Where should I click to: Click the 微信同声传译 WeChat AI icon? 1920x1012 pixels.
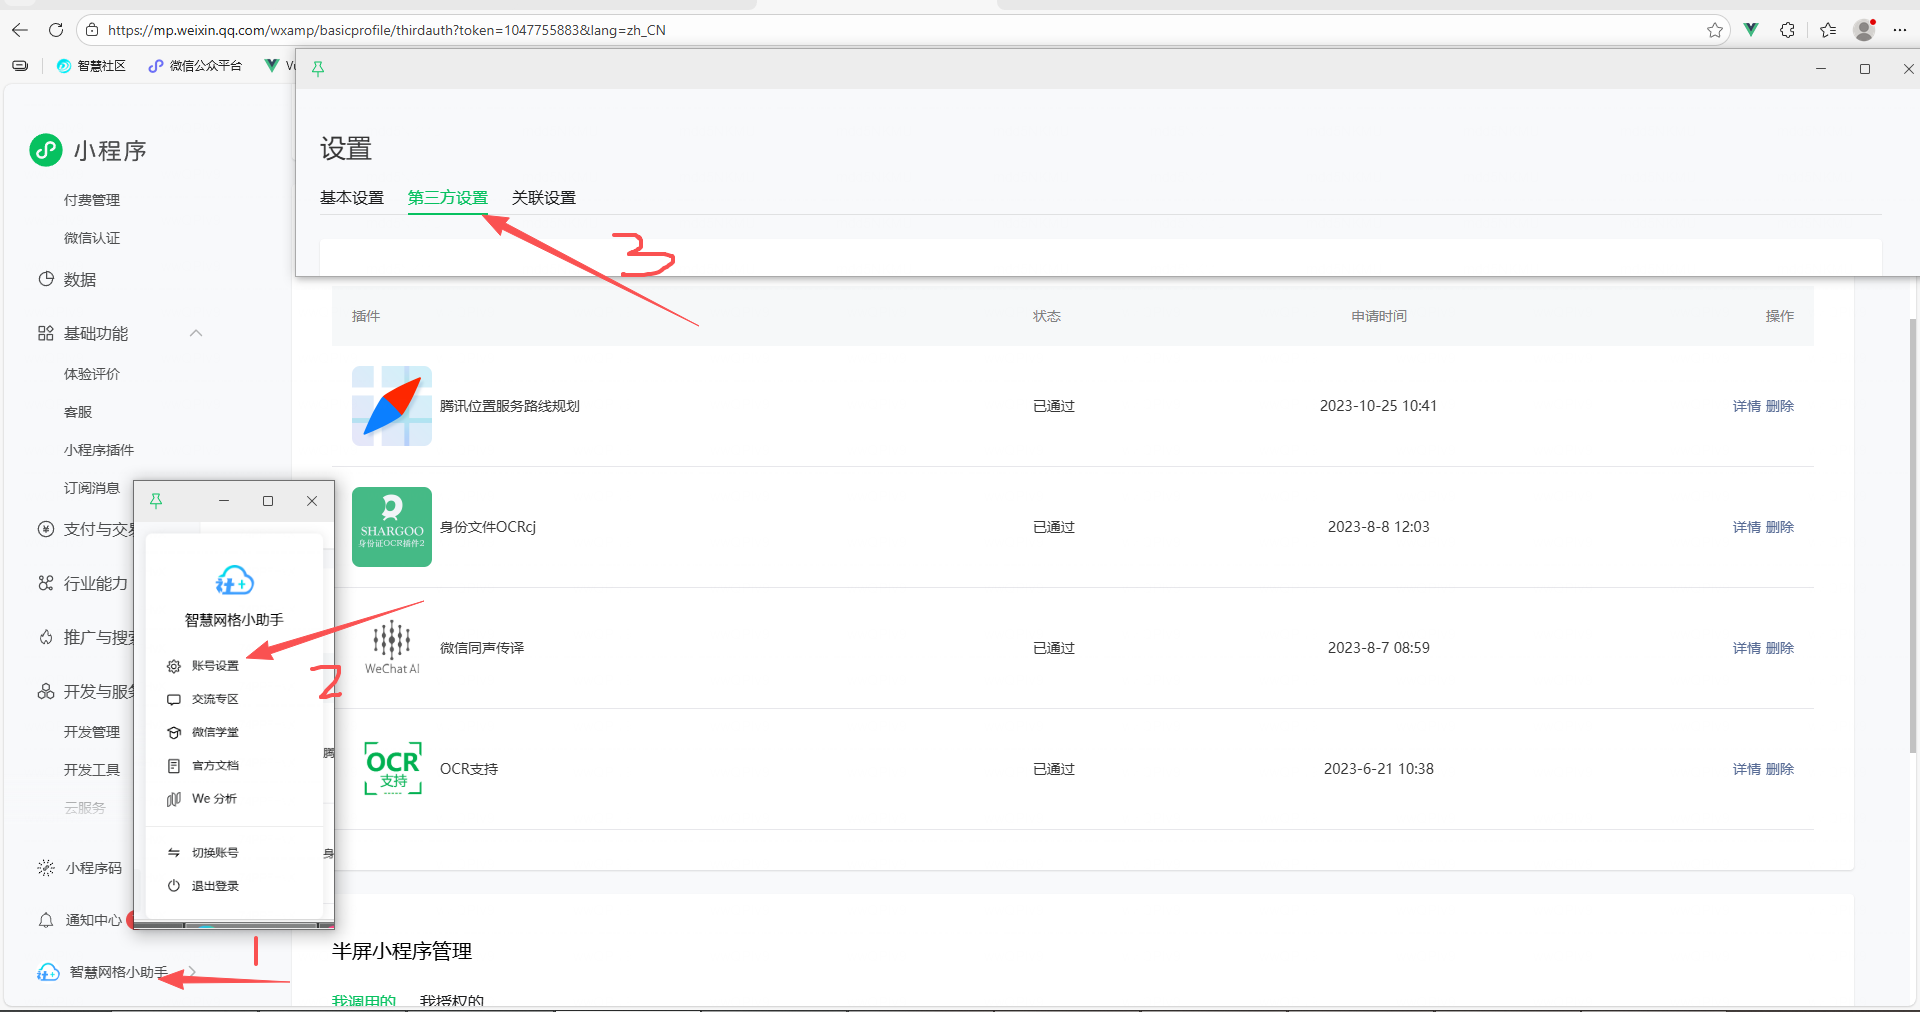[392, 647]
